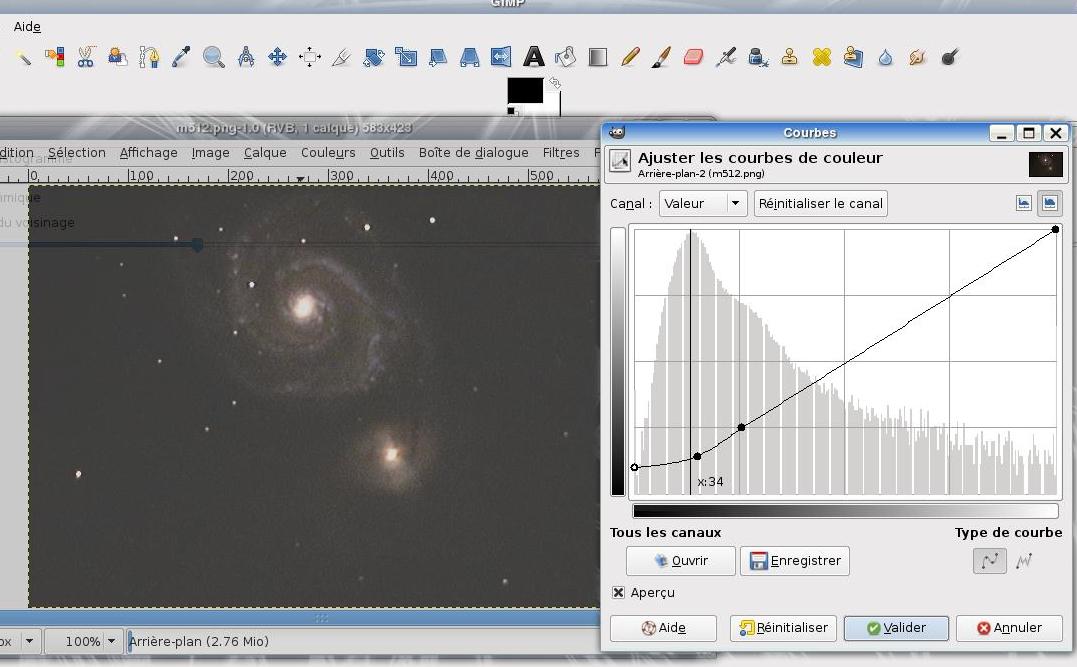1077x667 pixels.
Task: Click the Ouvrir button
Action: tap(681, 561)
